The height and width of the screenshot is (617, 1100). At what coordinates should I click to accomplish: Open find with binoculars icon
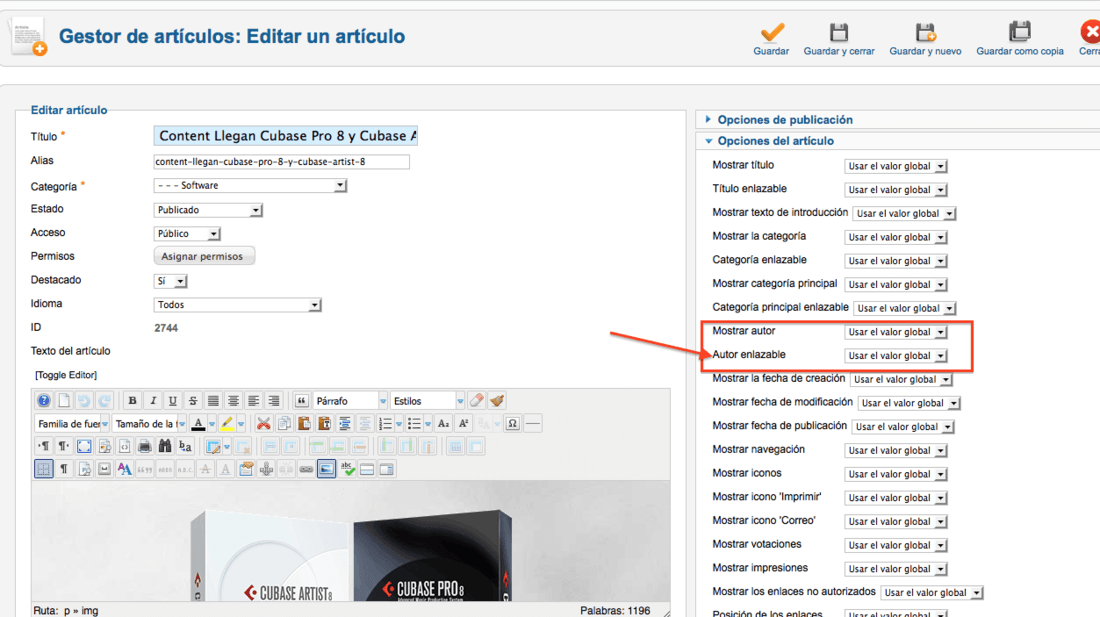click(x=165, y=446)
